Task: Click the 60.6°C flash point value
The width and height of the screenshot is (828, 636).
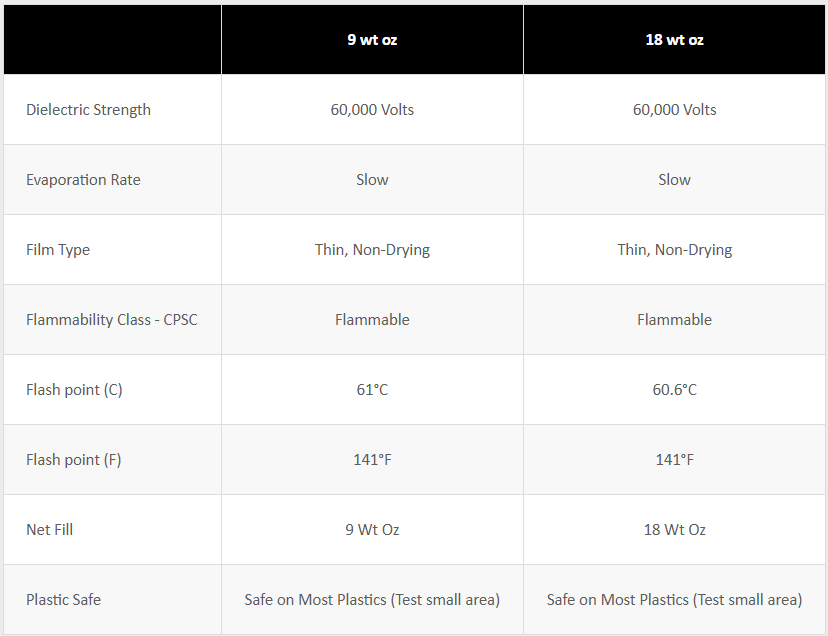Action: [x=674, y=390]
